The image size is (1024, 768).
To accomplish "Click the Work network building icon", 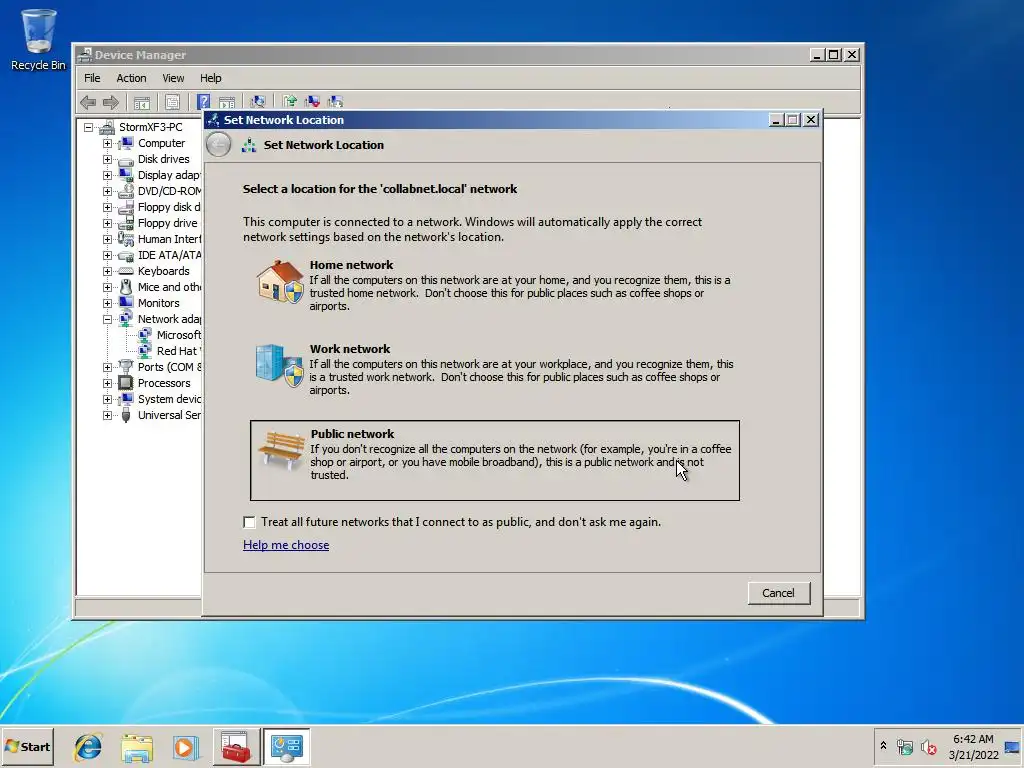I will (x=279, y=366).
